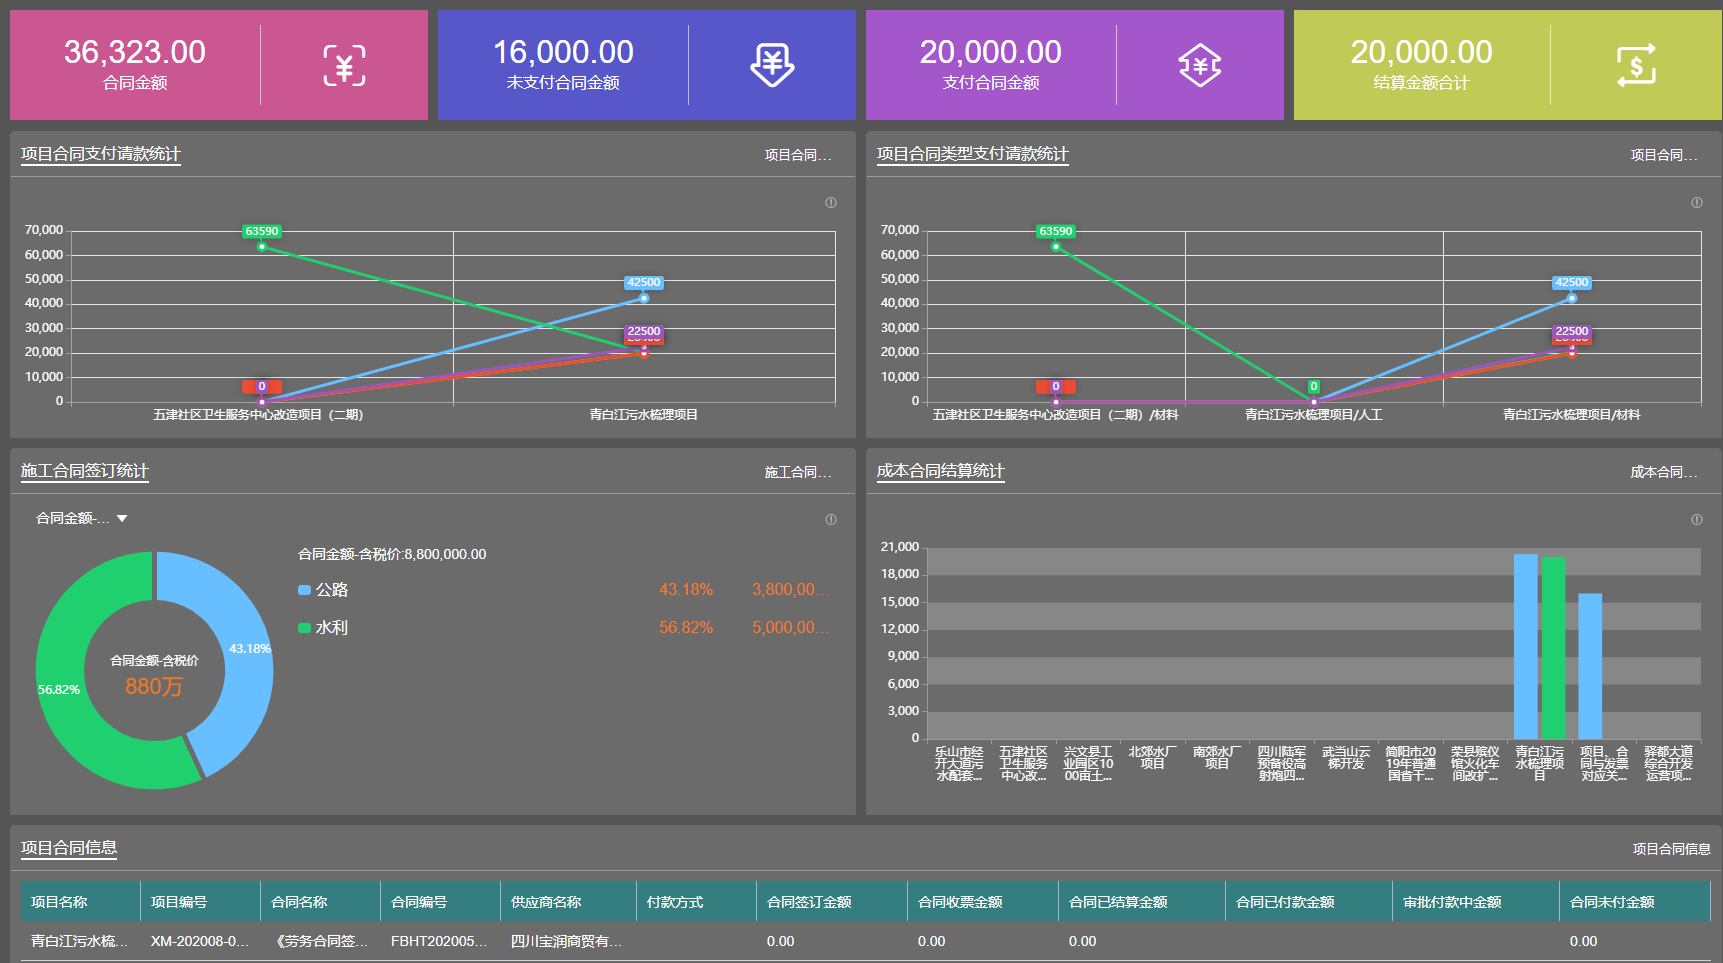Click info icon in 项目合同类型支付请款统计 chart

pos(1696,203)
